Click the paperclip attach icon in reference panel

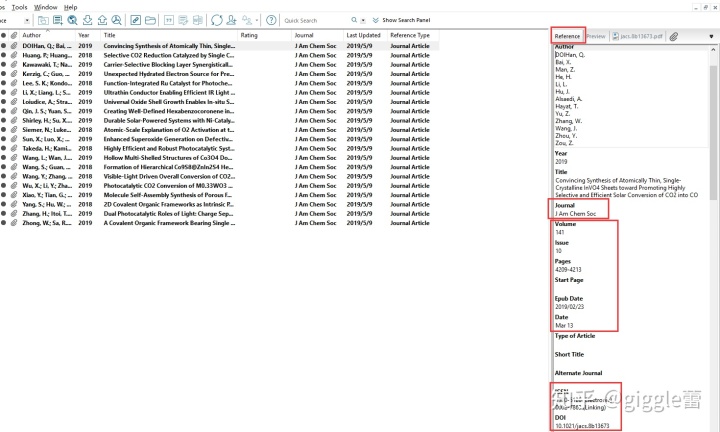pos(674,36)
